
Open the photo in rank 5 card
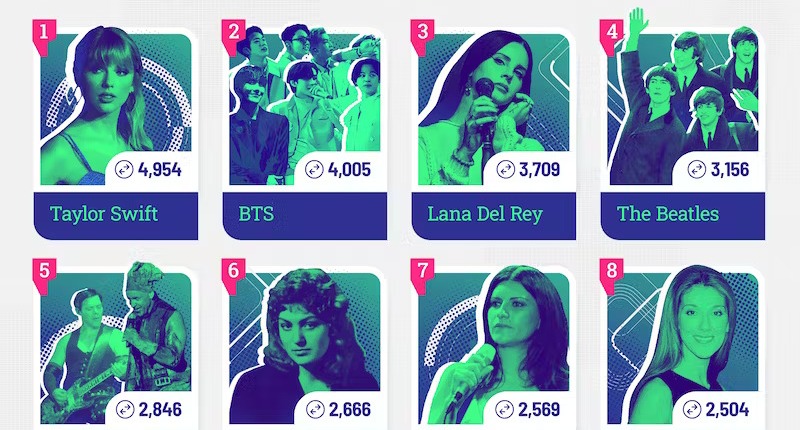point(110,340)
